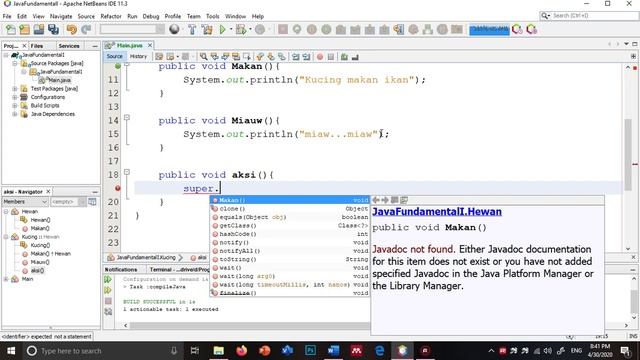
Task: Open JavaFundamentalI.Hewan Javadoc link
Action: coord(437,211)
